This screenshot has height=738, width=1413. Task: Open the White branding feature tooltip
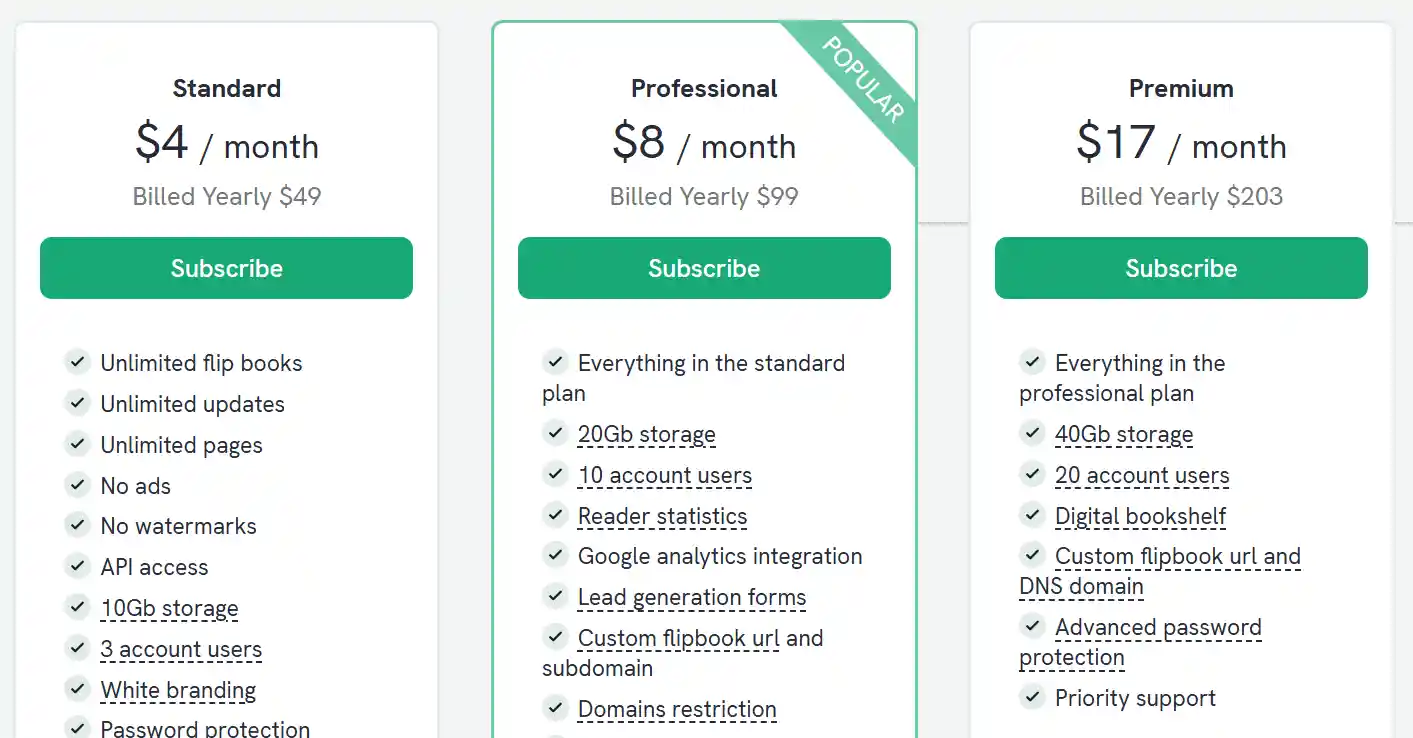(178, 690)
